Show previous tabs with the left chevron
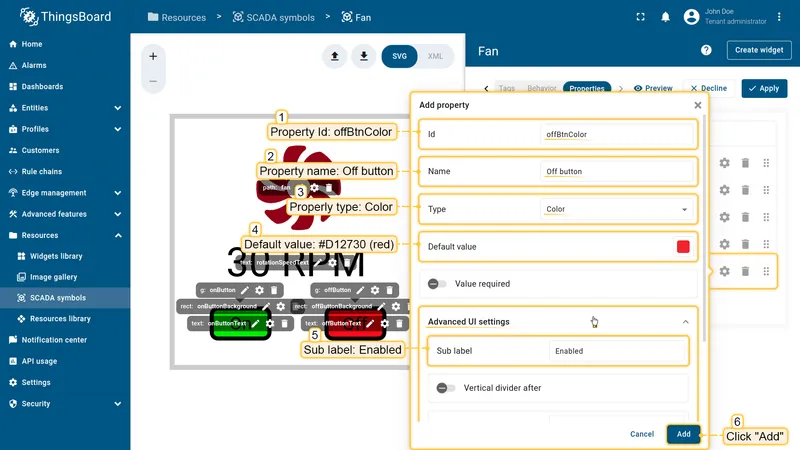Viewport: 800px width, 450px height. (x=486, y=88)
